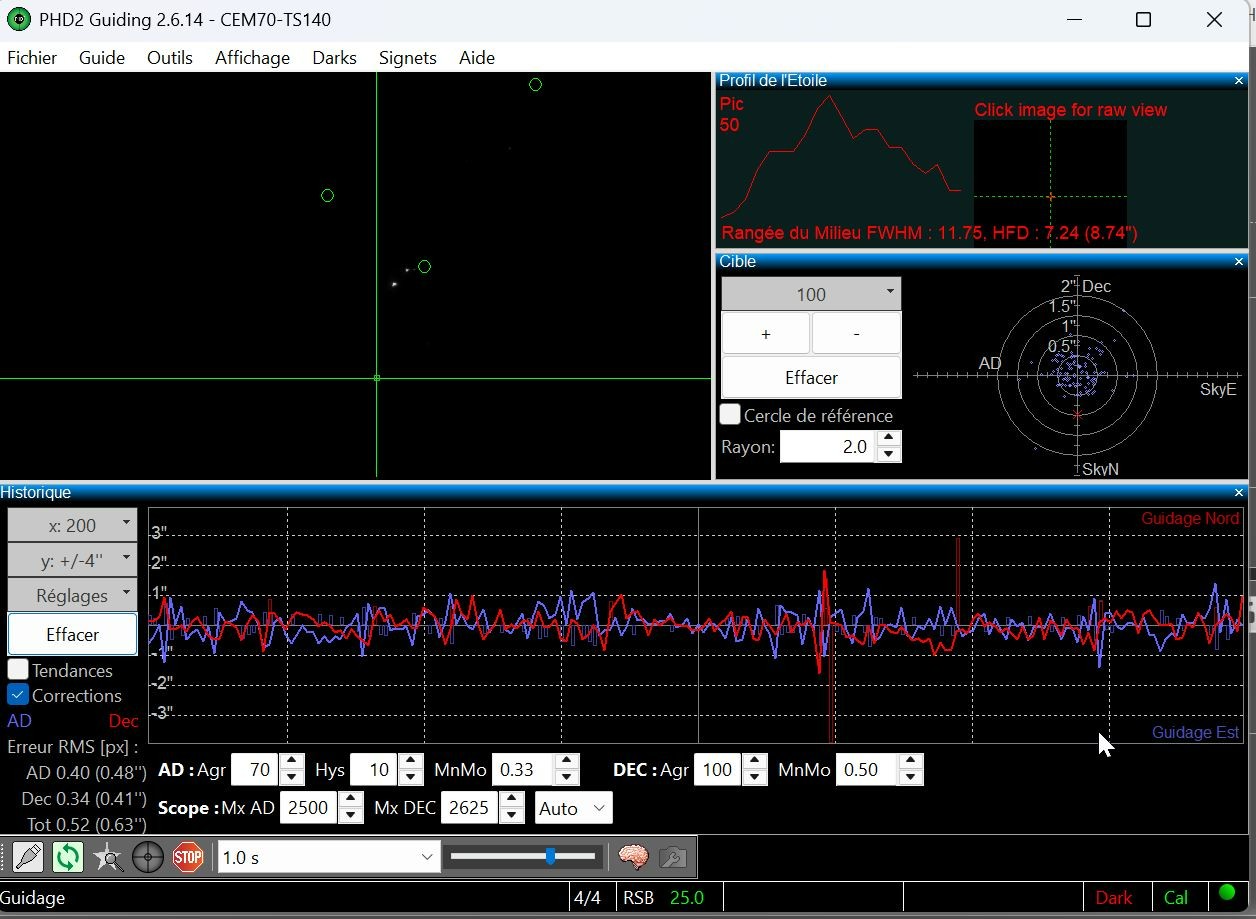Toggle Cercle de référence checkbox

pos(730,414)
